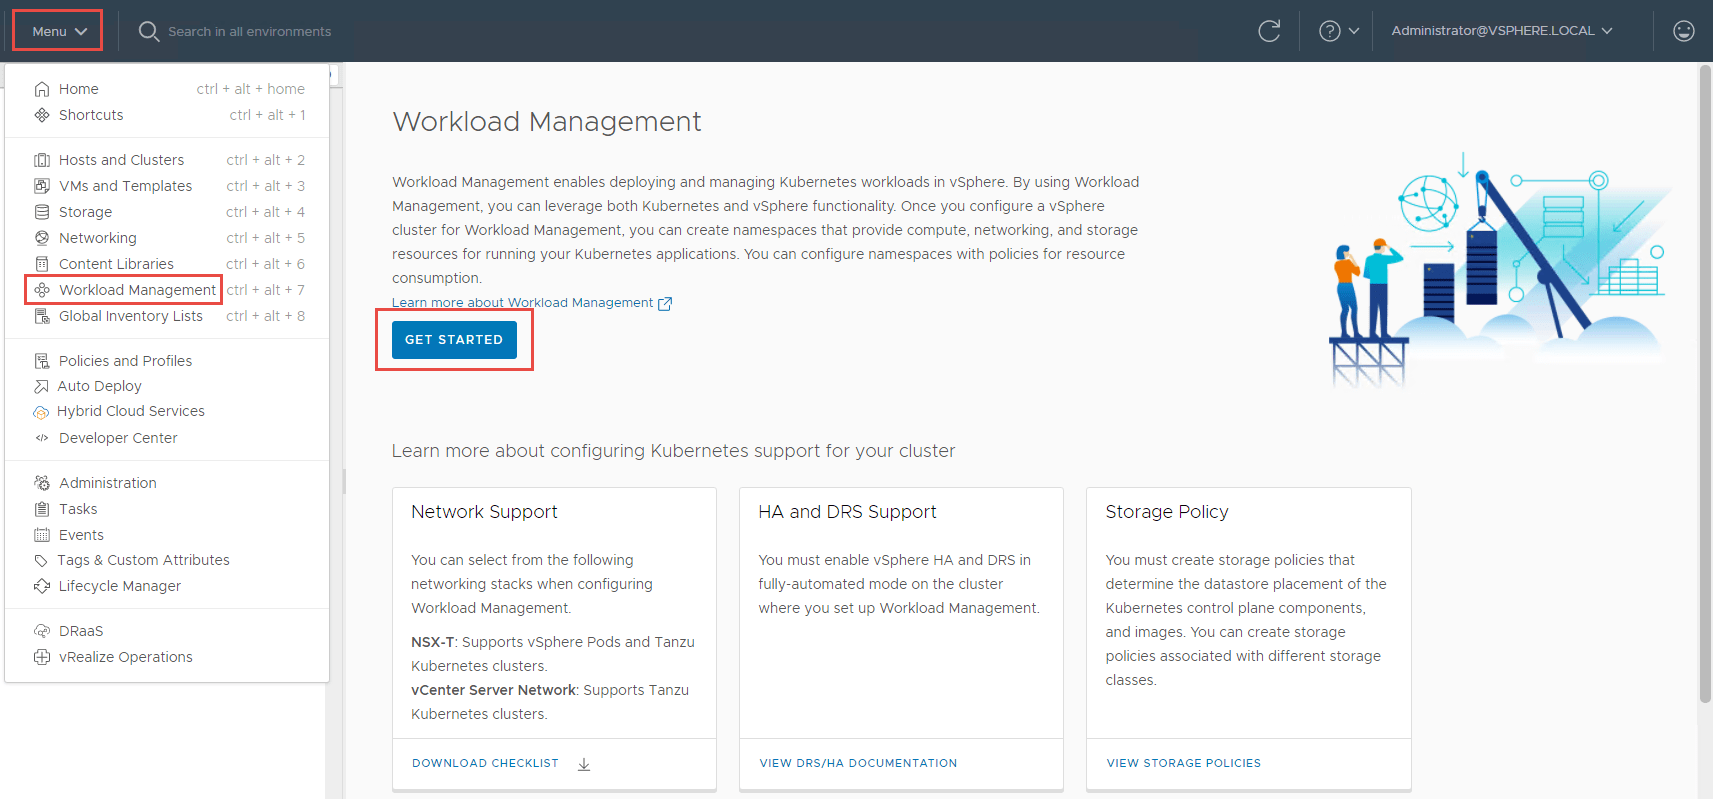
Task: Click the Administration gear icon
Action: pos(42,483)
